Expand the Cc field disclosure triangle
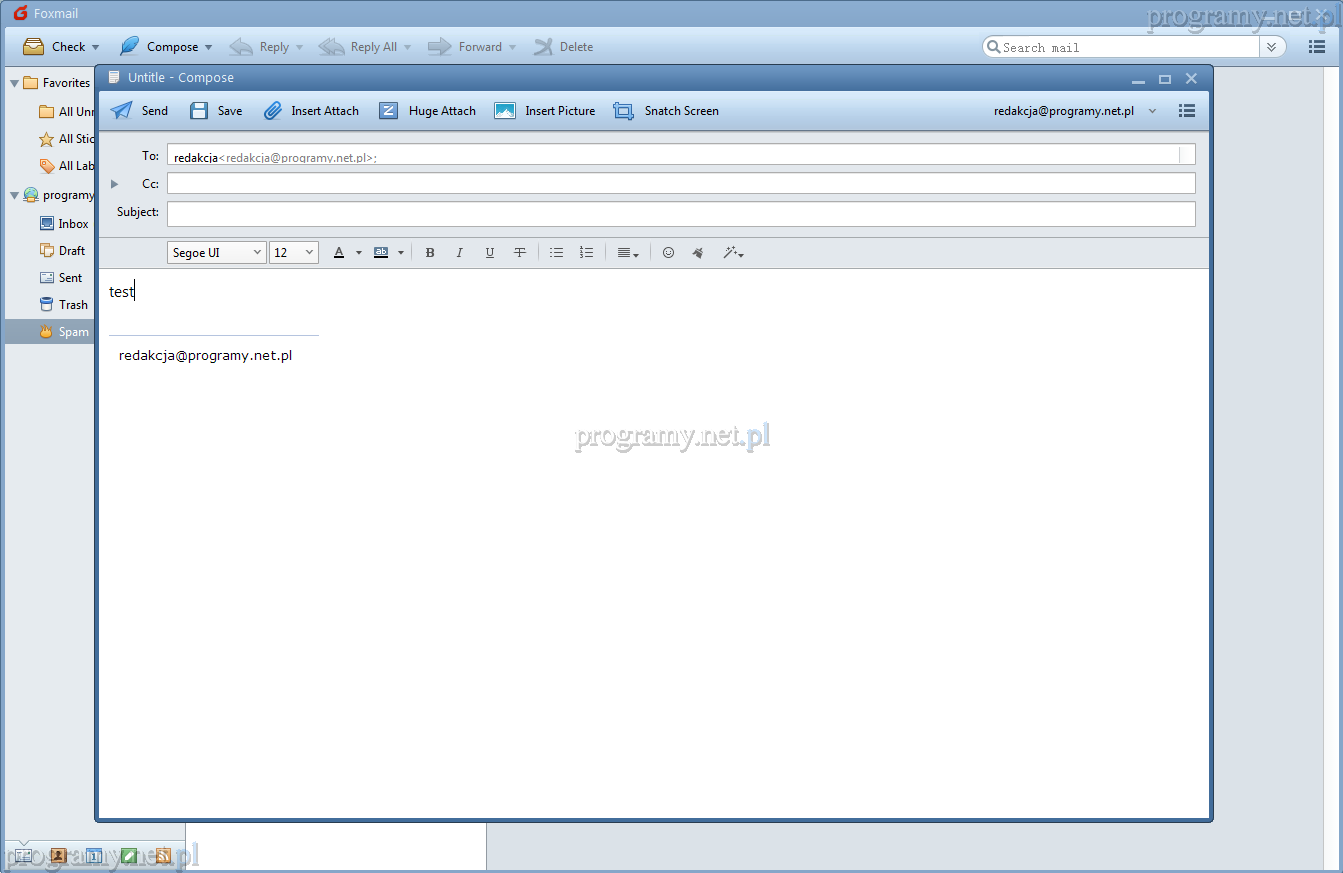1343x873 pixels. (115, 184)
